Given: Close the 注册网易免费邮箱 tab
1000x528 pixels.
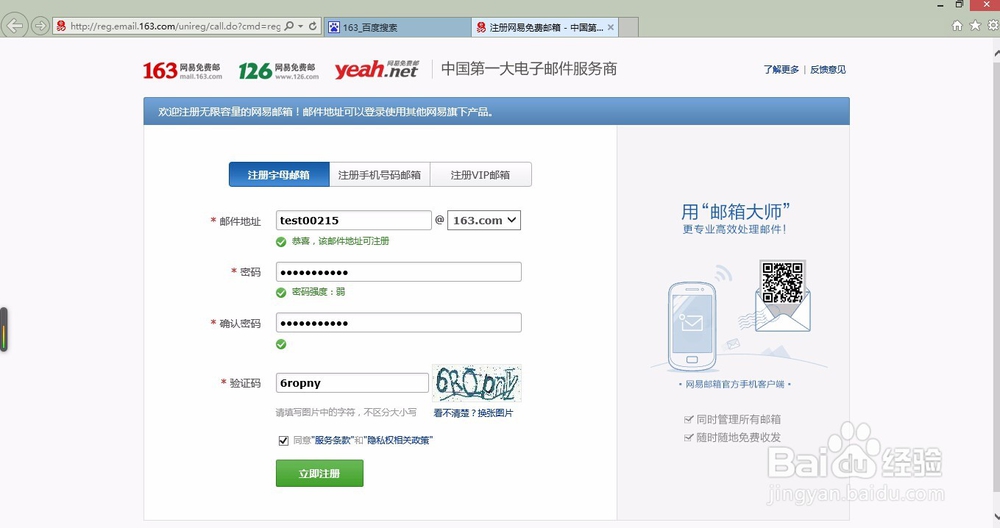Looking at the screenshot, I should 611,27.
